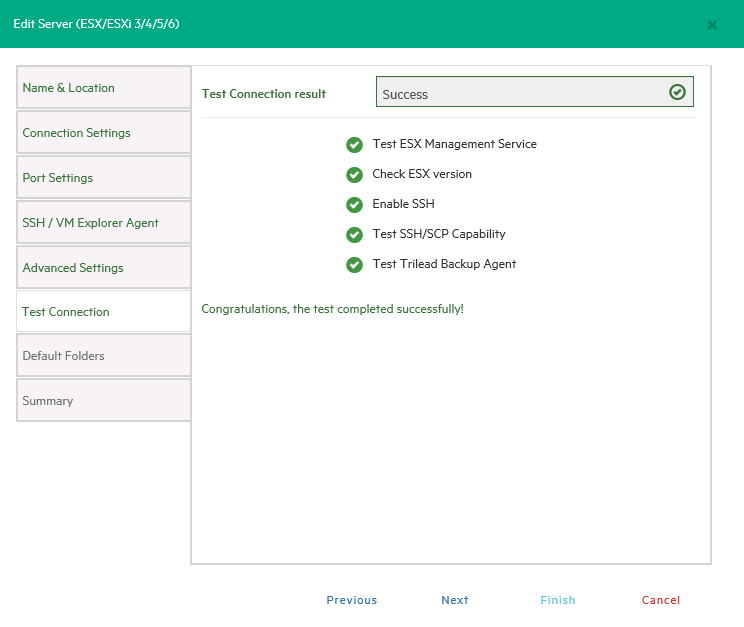This screenshot has height=627, width=744.
Task: Cancel the server edit
Action: click(661, 600)
